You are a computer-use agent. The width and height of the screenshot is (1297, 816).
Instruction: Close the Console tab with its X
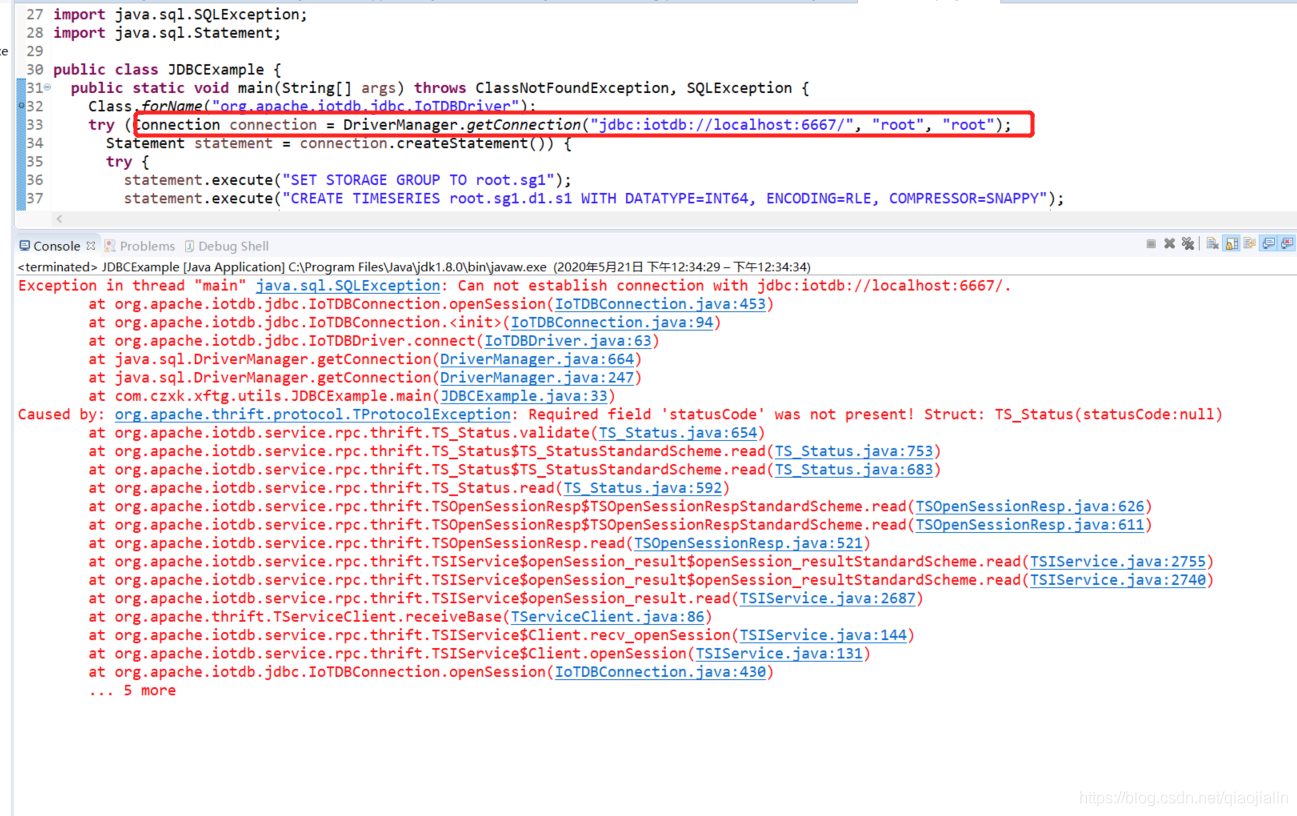[x=91, y=245]
